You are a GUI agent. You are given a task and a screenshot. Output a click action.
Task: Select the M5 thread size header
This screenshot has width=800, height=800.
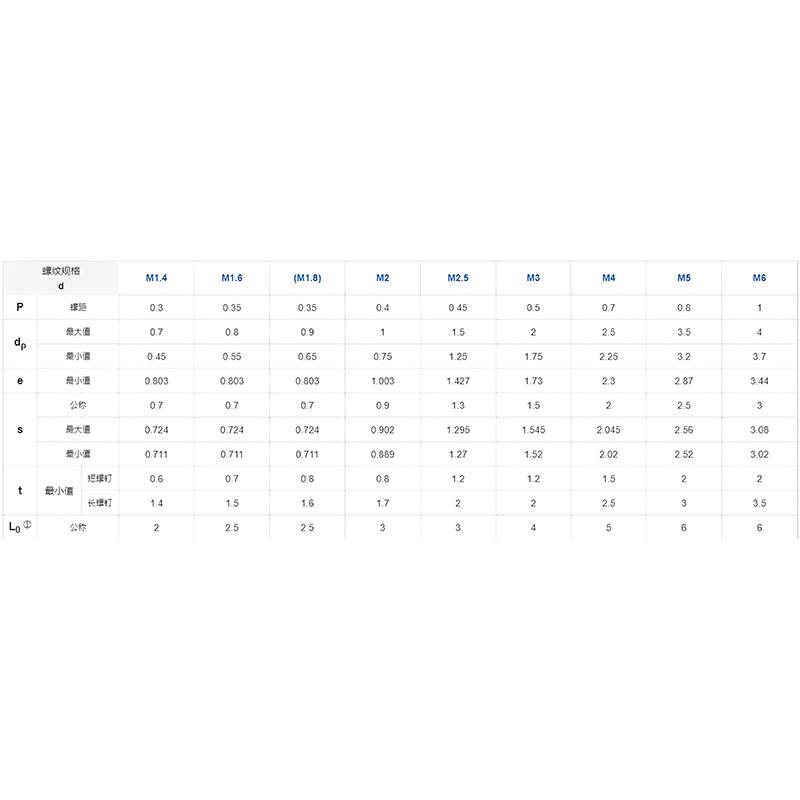tap(684, 277)
